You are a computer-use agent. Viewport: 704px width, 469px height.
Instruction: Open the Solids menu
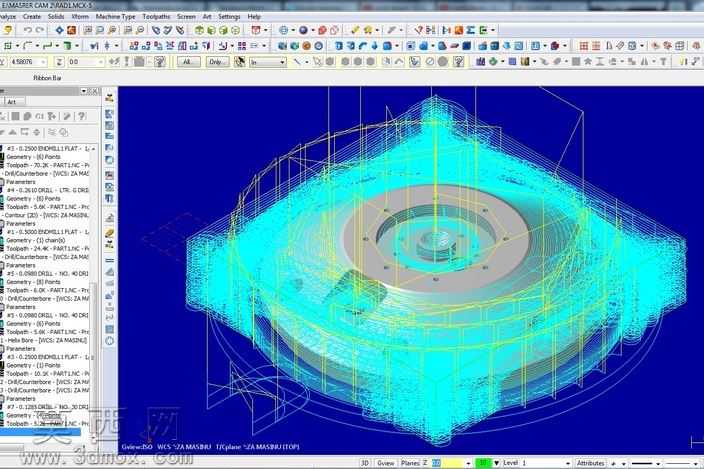(x=56, y=17)
